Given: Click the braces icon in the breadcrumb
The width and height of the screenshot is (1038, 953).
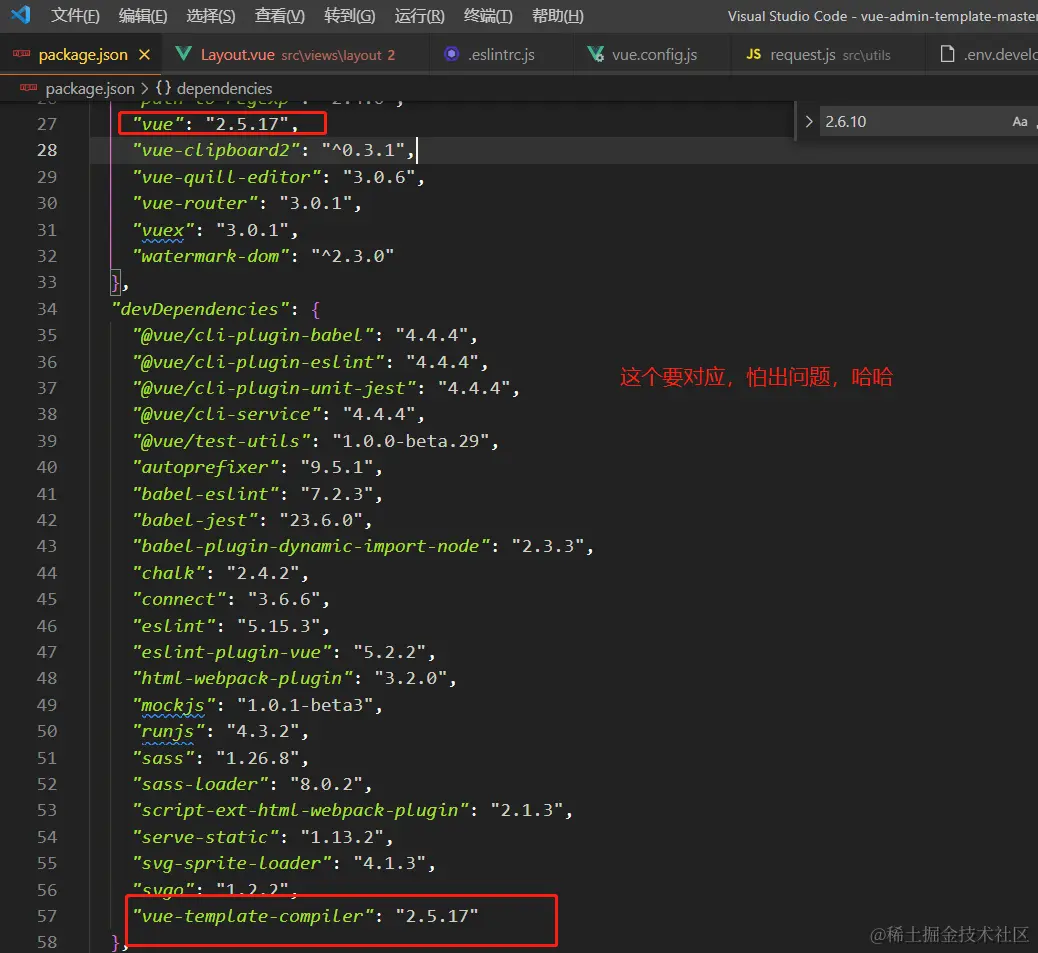Looking at the screenshot, I should (x=164, y=88).
